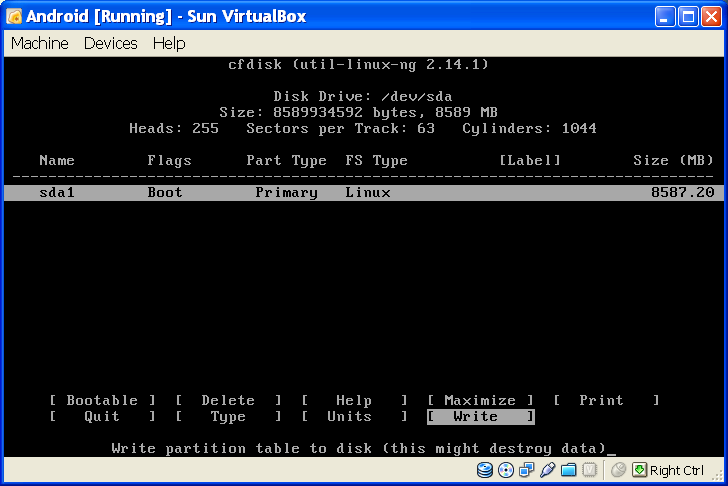Open the Devices menu
The image size is (728, 486).
pyautogui.click(x=110, y=43)
